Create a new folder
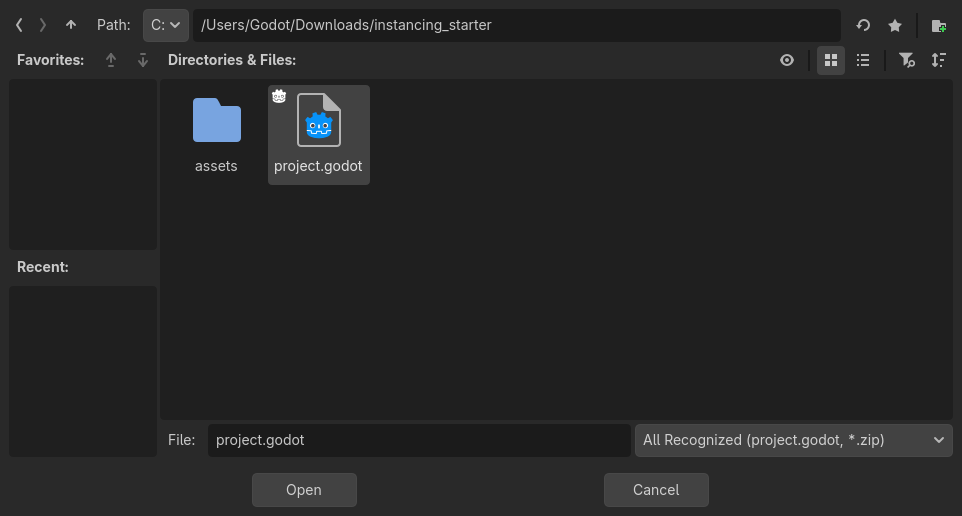The image size is (962, 516). point(938,25)
